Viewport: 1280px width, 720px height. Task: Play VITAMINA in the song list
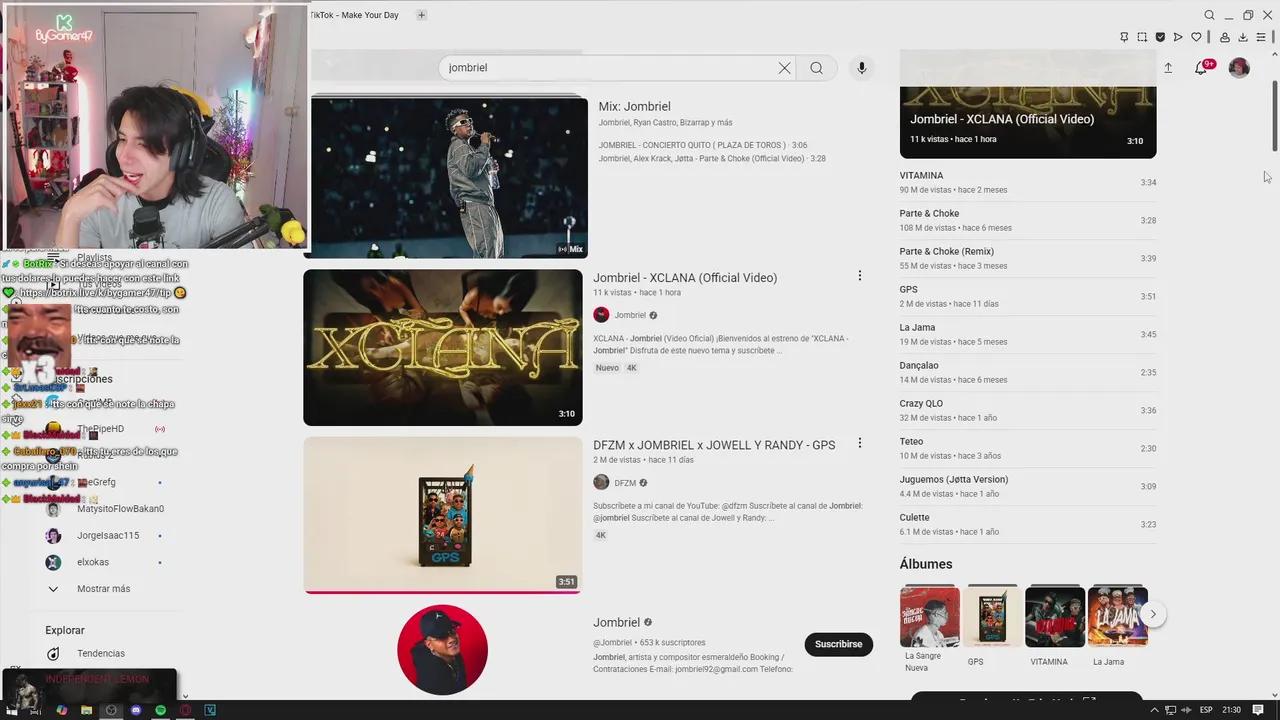pos(1028,182)
